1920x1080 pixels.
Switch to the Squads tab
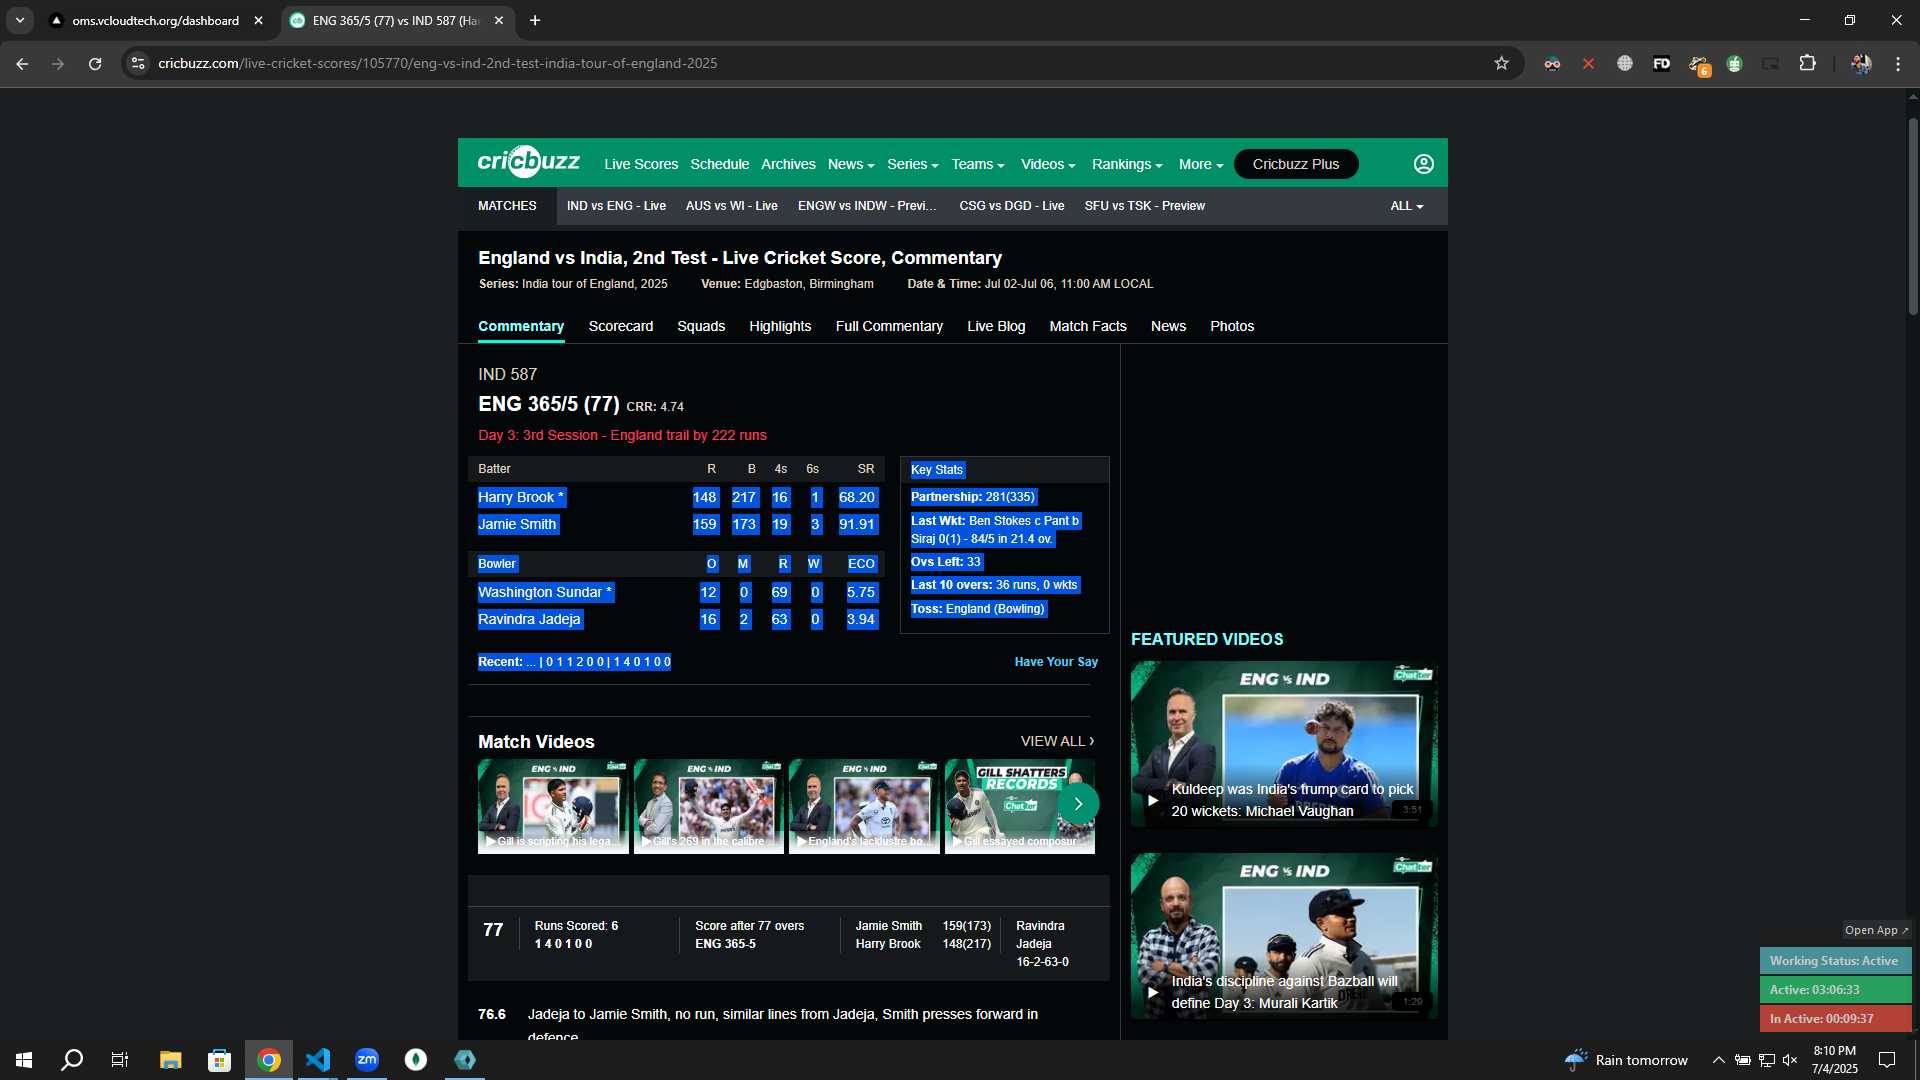pos(701,326)
